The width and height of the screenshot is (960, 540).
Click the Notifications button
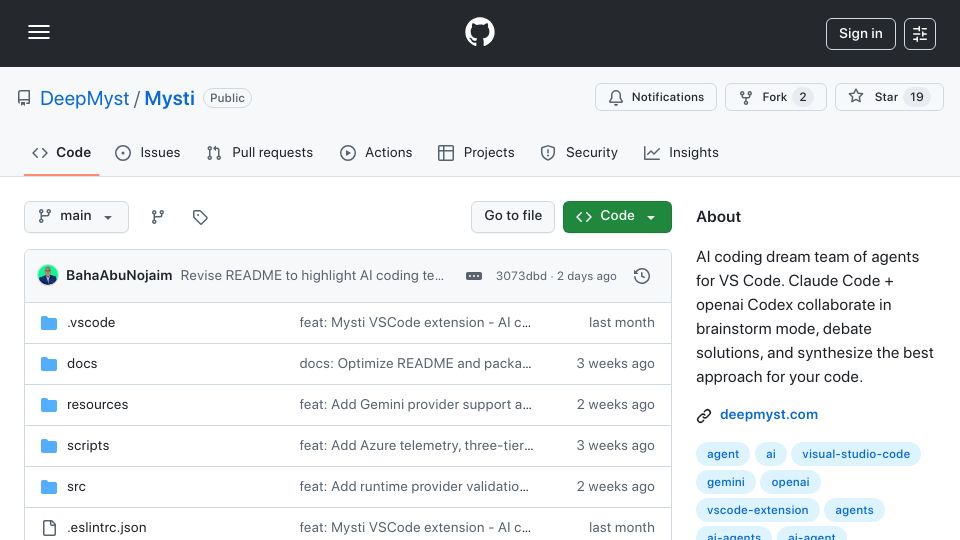(x=656, y=97)
